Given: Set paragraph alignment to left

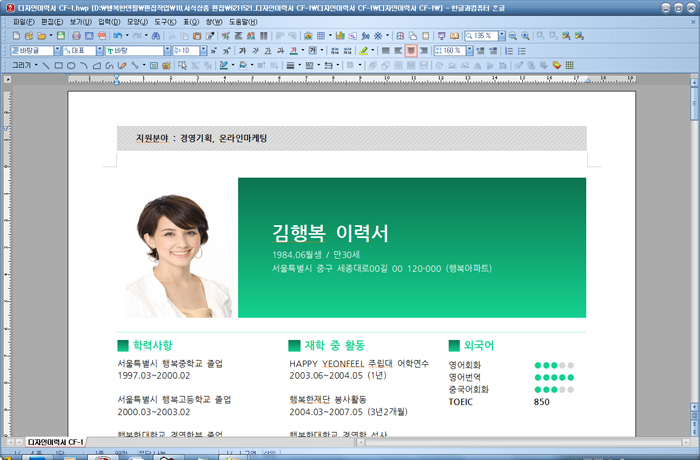Looking at the screenshot, I should point(398,51).
